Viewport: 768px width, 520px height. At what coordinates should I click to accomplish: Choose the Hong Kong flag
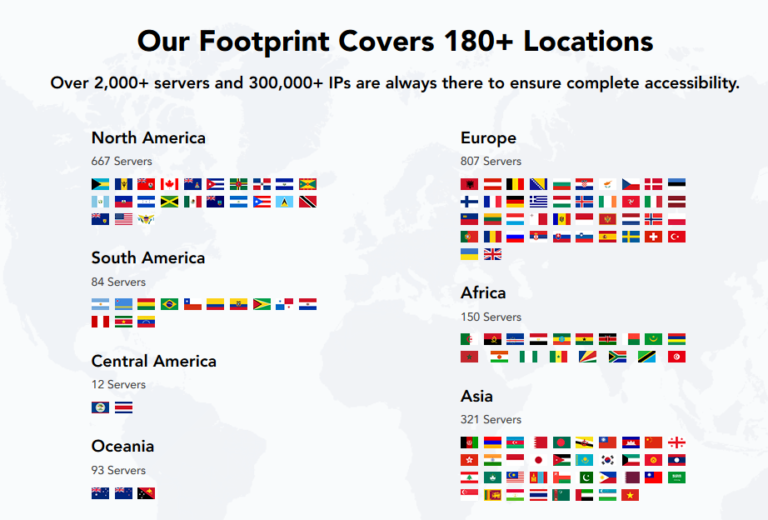coord(469,460)
